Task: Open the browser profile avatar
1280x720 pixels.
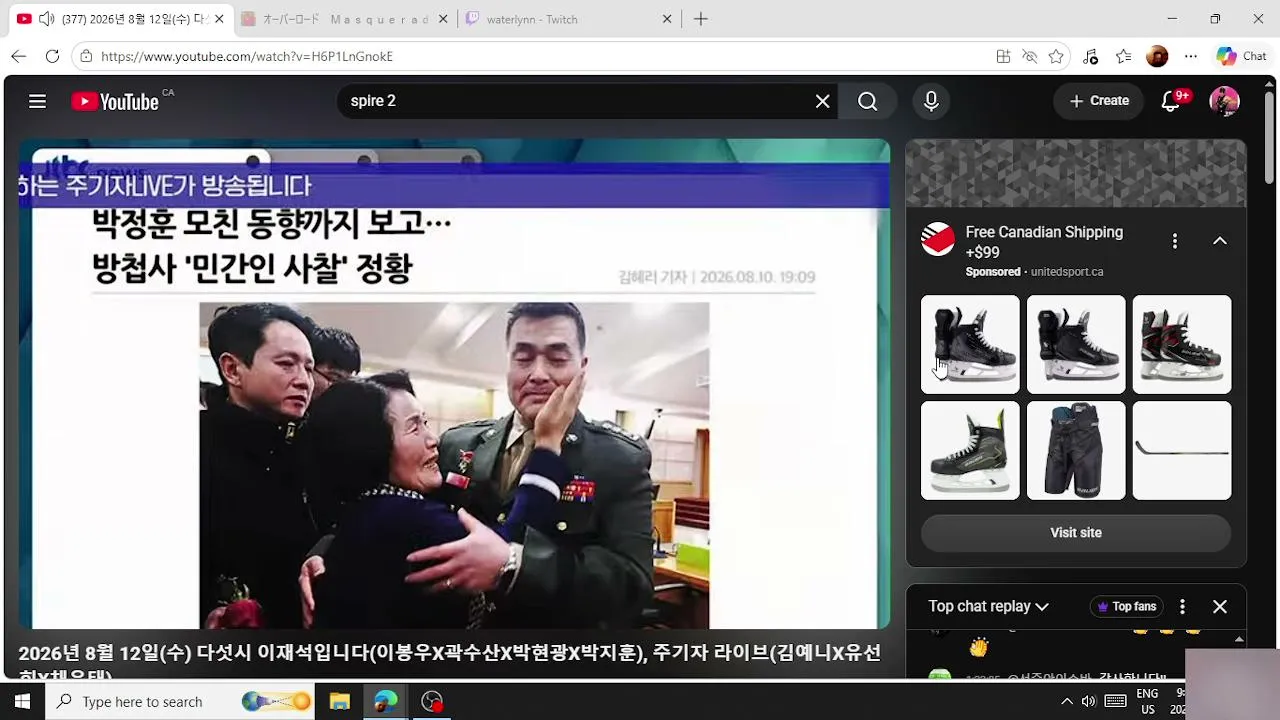Action: (x=1157, y=56)
